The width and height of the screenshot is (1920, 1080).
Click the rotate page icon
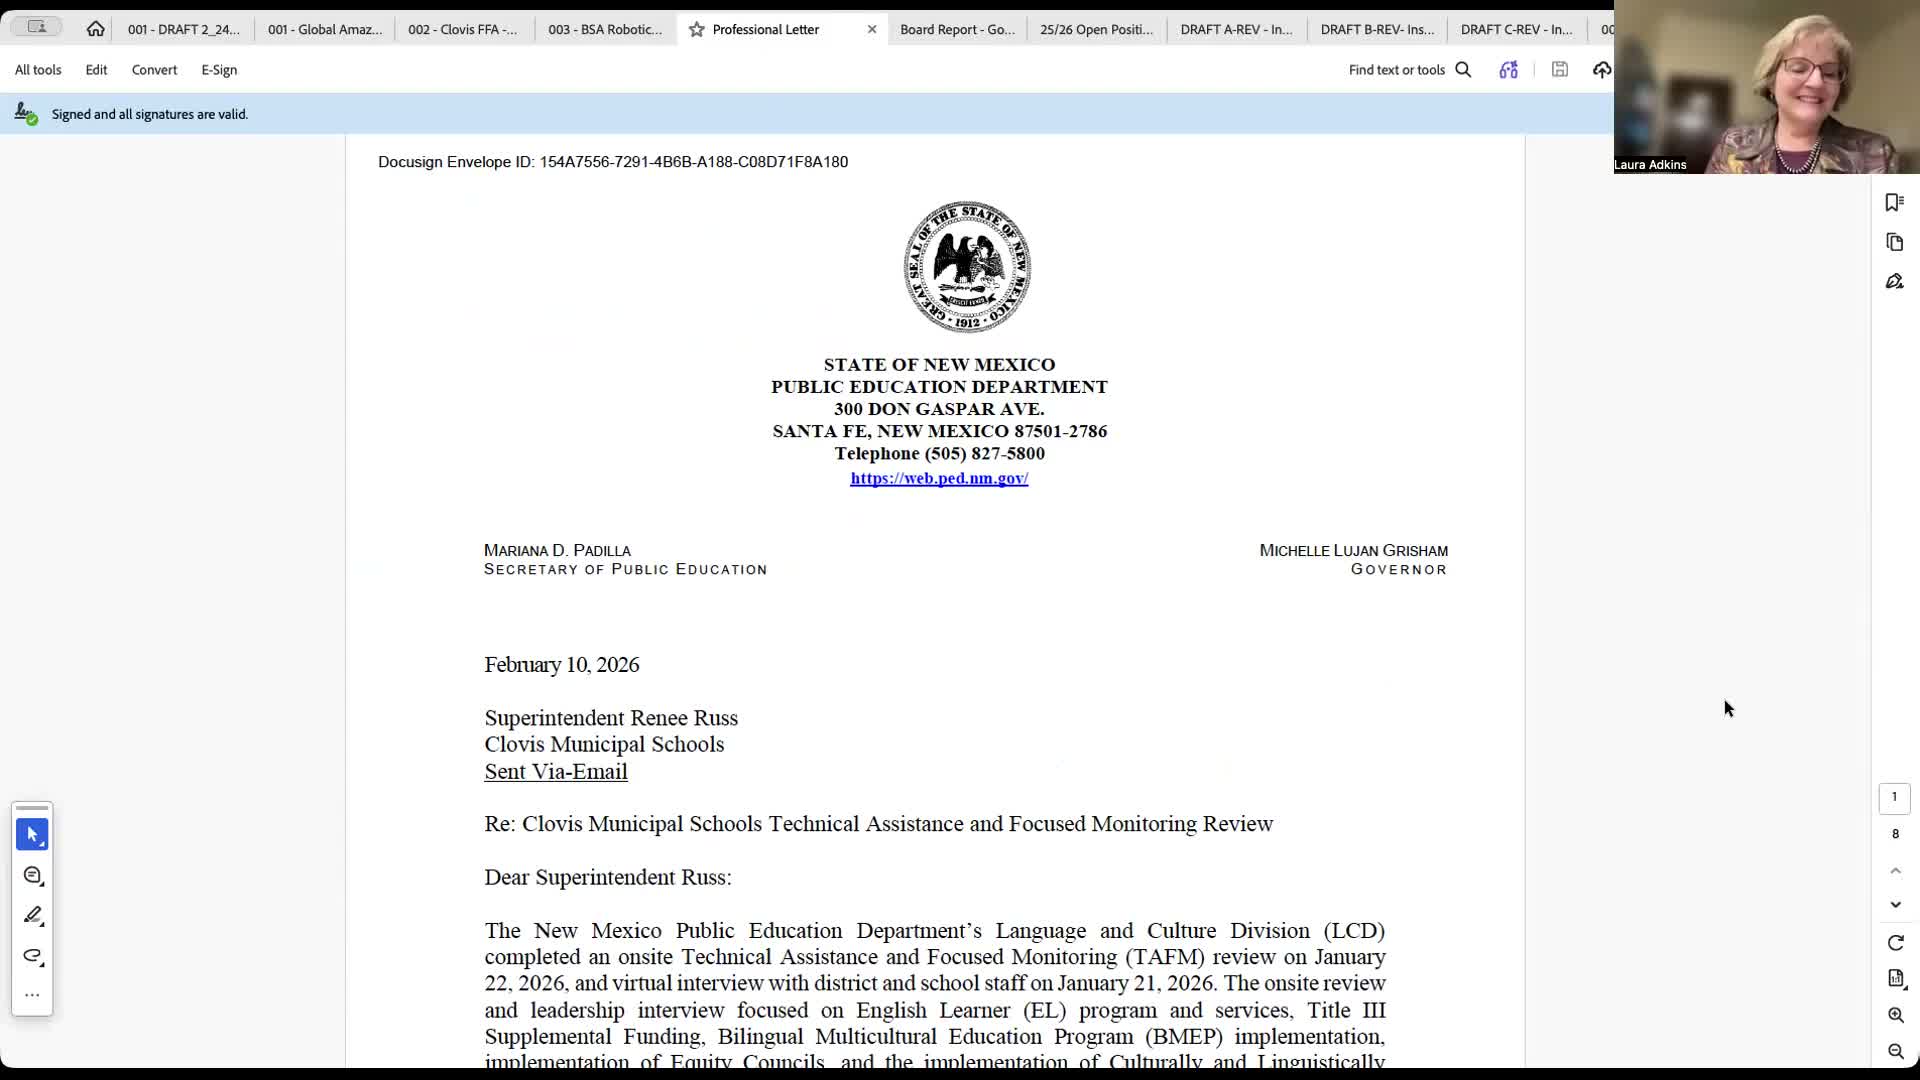tap(1895, 943)
